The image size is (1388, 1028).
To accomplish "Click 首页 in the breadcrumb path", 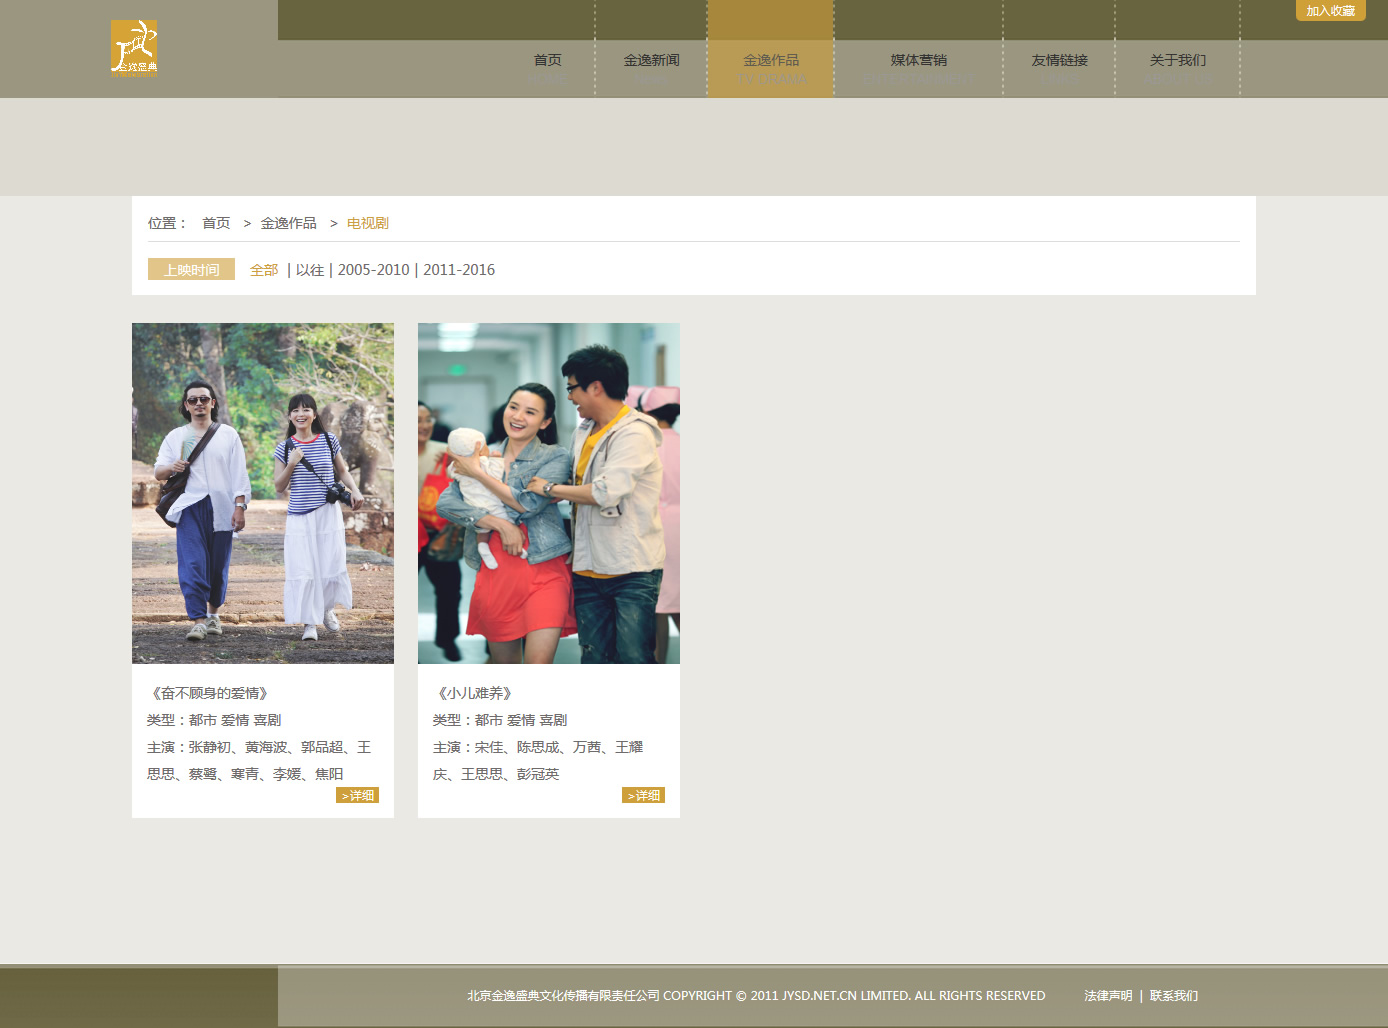I will [x=216, y=223].
